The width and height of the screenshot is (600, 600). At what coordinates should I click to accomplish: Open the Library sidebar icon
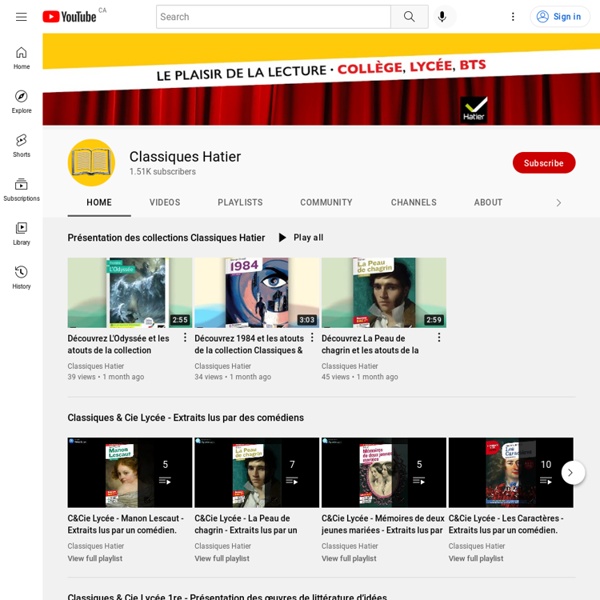21,234
